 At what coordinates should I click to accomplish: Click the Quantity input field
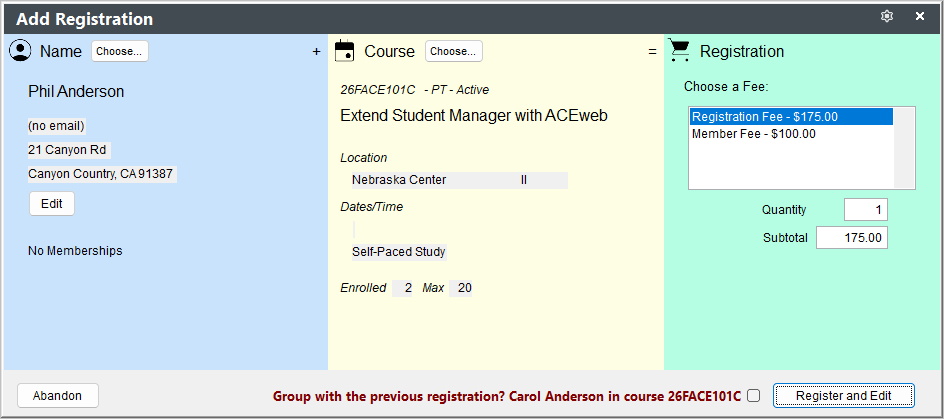tap(866, 210)
